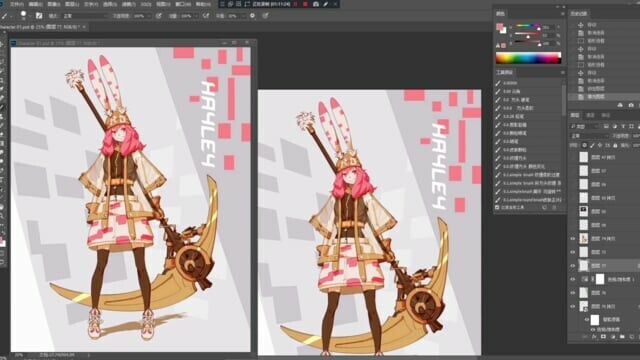
Task: Click the foreground pink swatch in Color panel
Action: (x=499, y=27)
